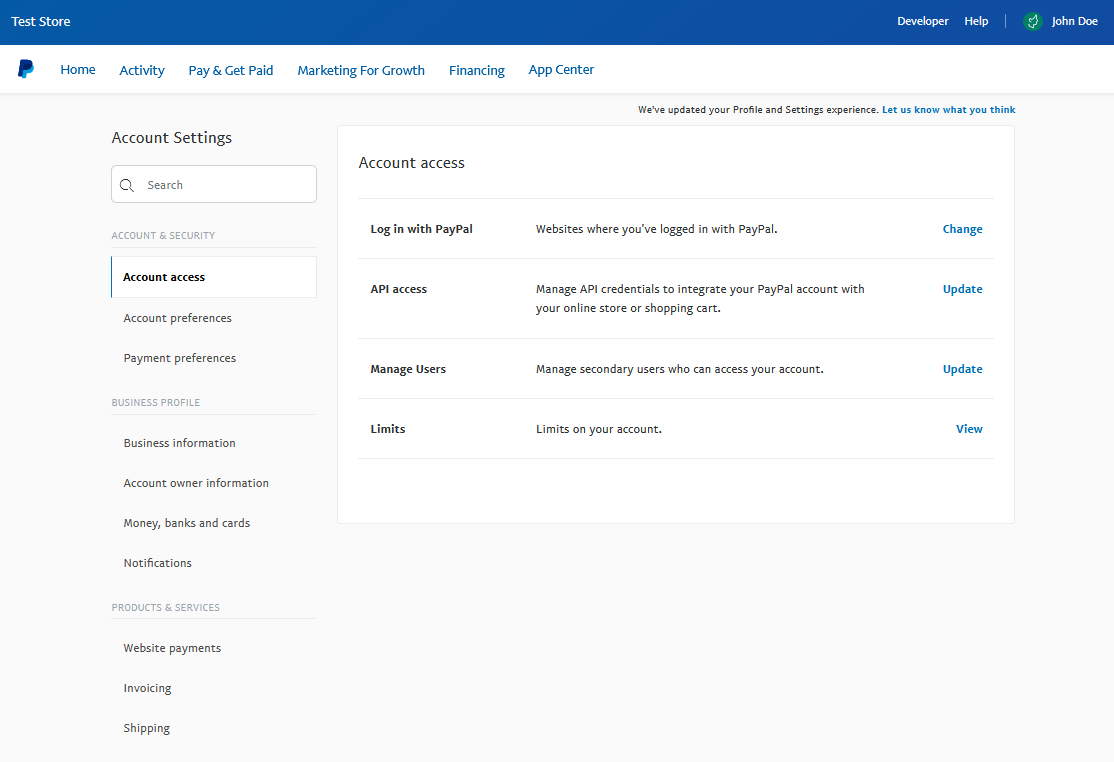Viewport: 1114px width, 762px height.
Task: Click the Log in with PayPal label
Action: tap(421, 229)
